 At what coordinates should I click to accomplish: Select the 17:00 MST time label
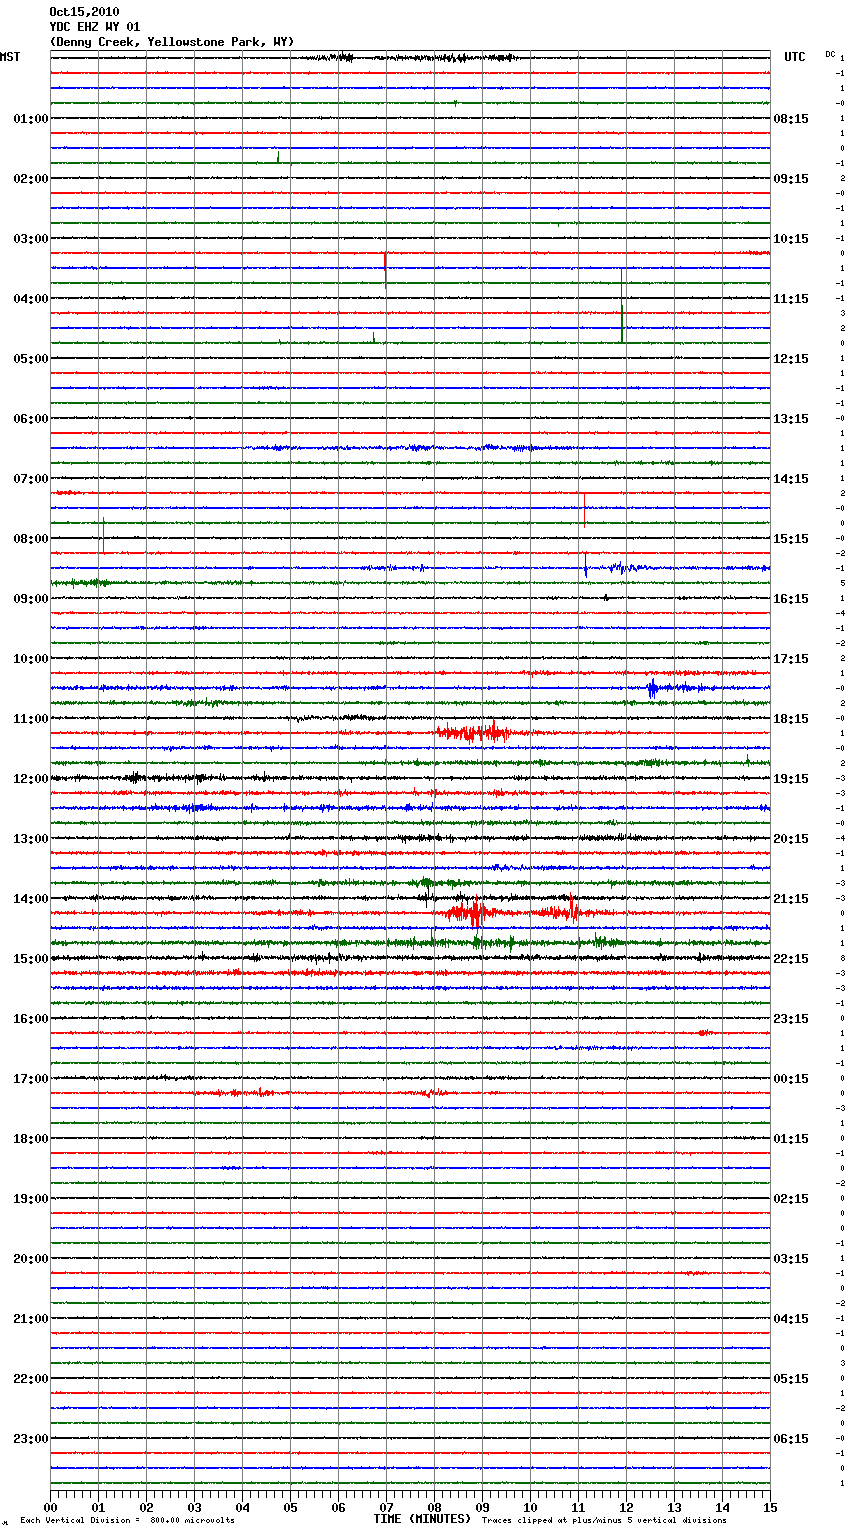point(31,1079)
